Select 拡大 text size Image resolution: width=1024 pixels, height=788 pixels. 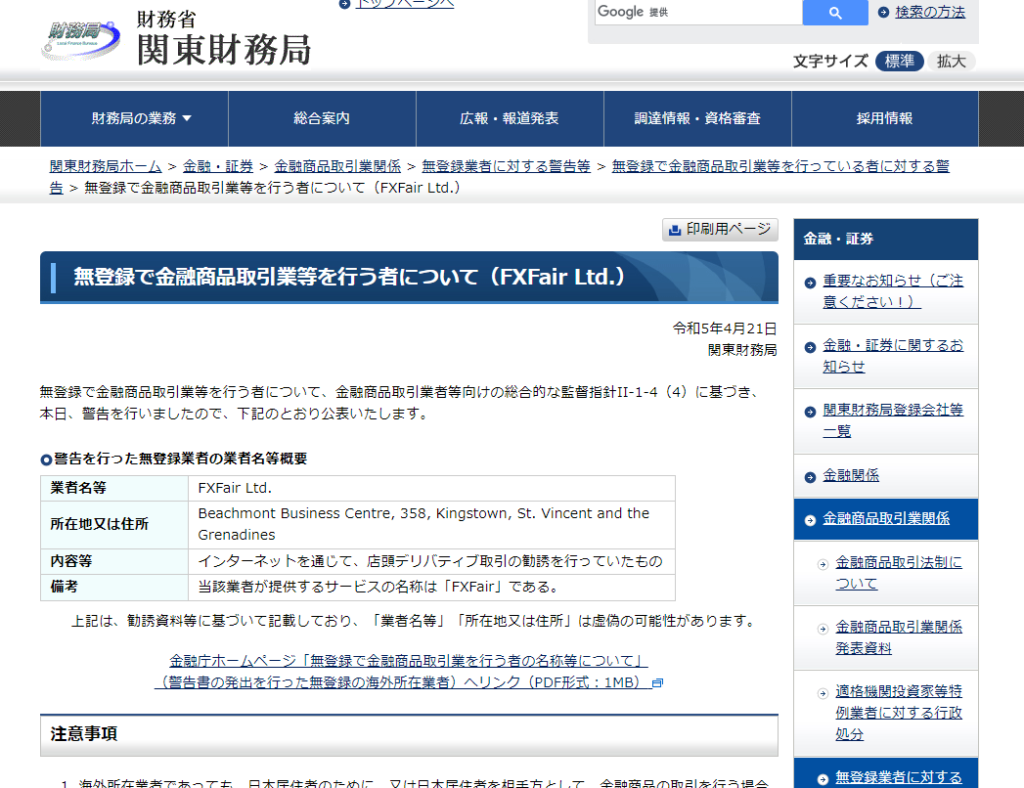click(951, 61)
